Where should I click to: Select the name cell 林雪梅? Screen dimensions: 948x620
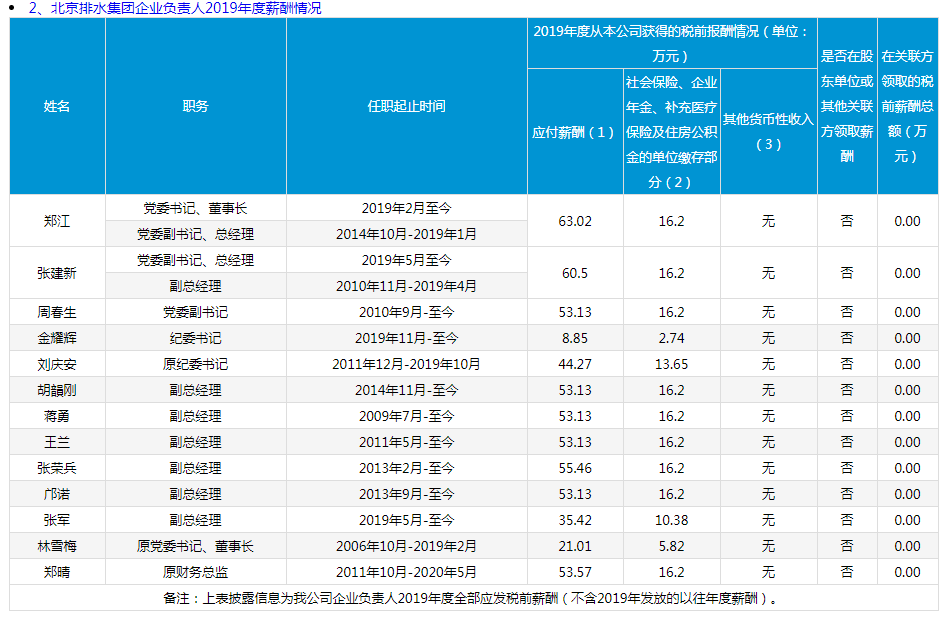57,547
